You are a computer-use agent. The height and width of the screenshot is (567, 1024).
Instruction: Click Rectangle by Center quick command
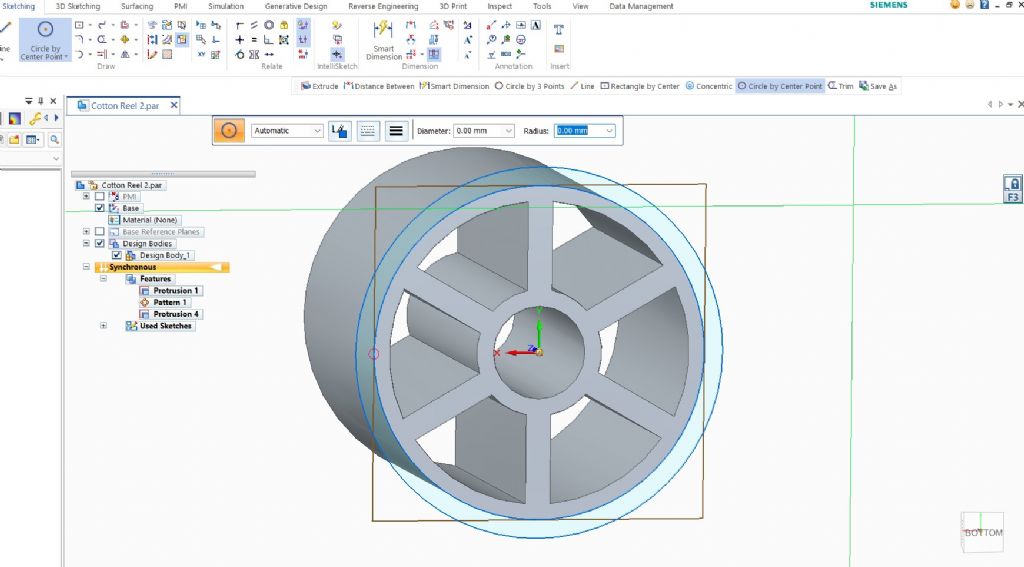coord(640,86)
